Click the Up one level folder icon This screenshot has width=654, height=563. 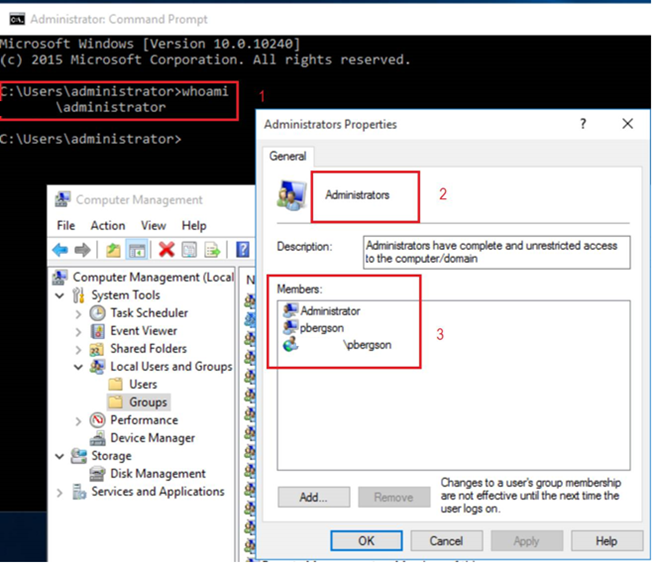pos(113,250)
